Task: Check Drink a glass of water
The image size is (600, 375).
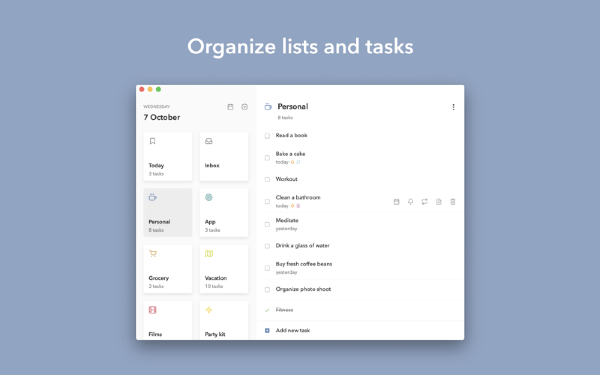Action: (267, 246)
